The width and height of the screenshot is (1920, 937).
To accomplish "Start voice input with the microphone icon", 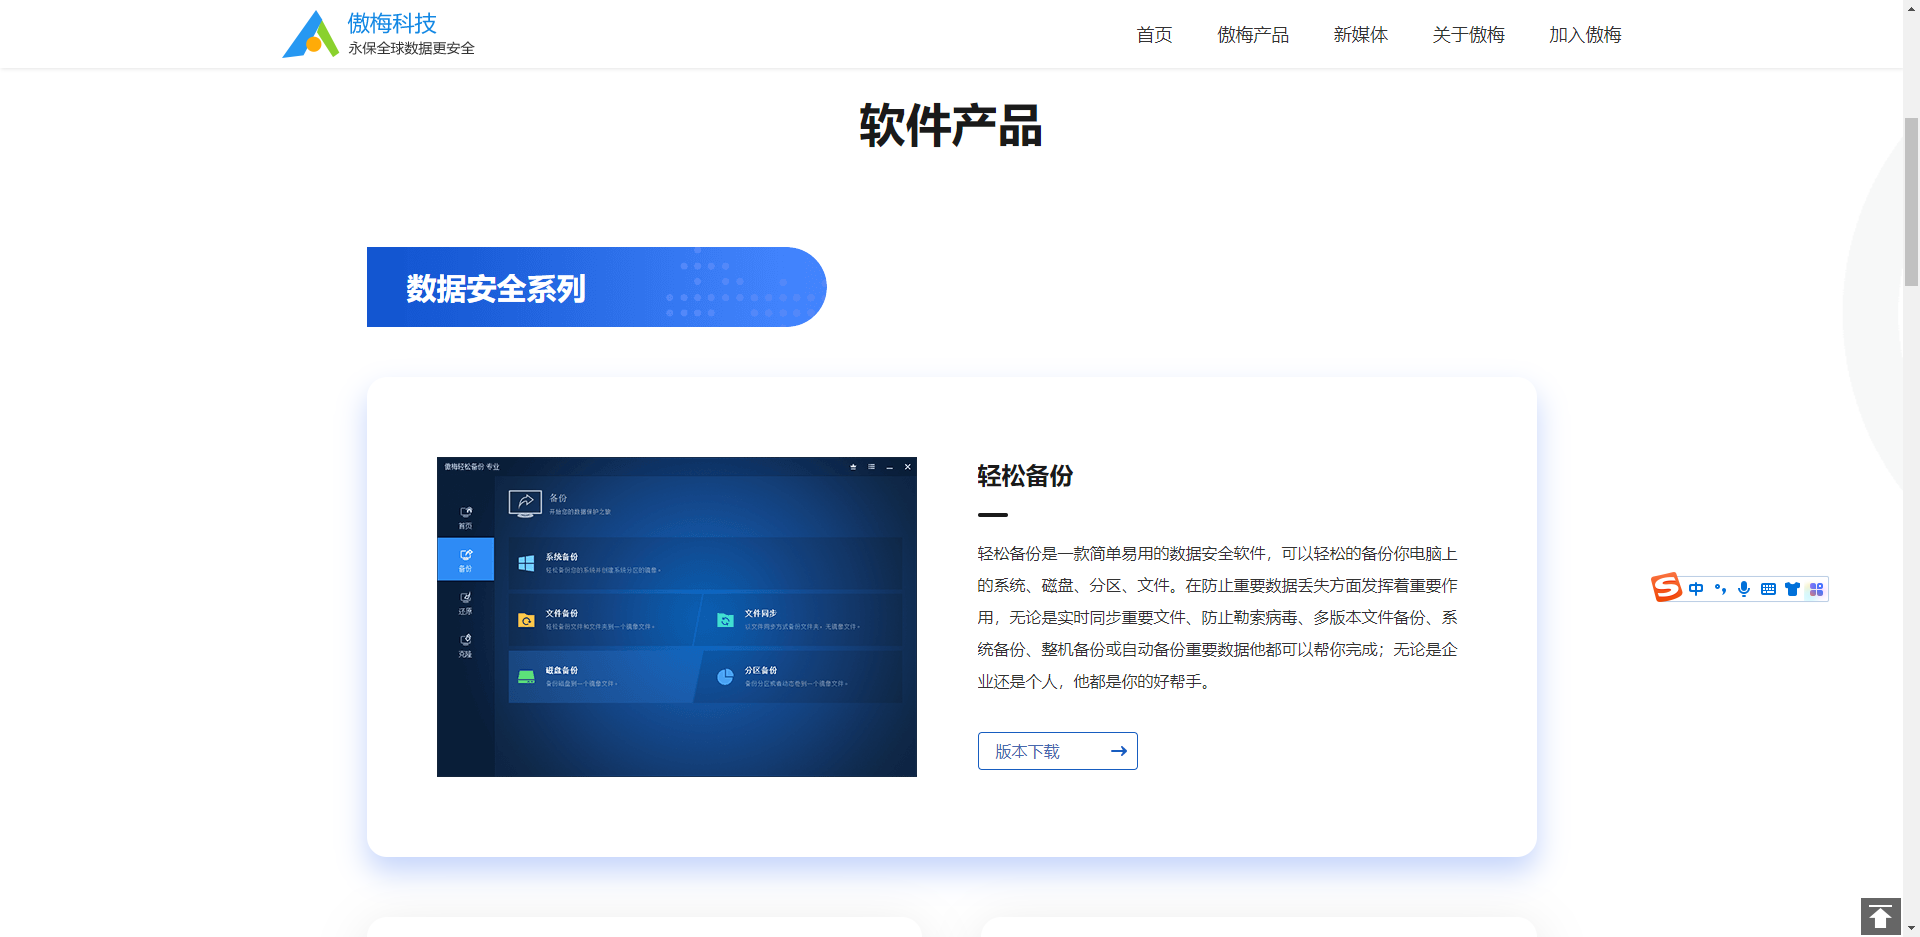I will click(1744, 589).
